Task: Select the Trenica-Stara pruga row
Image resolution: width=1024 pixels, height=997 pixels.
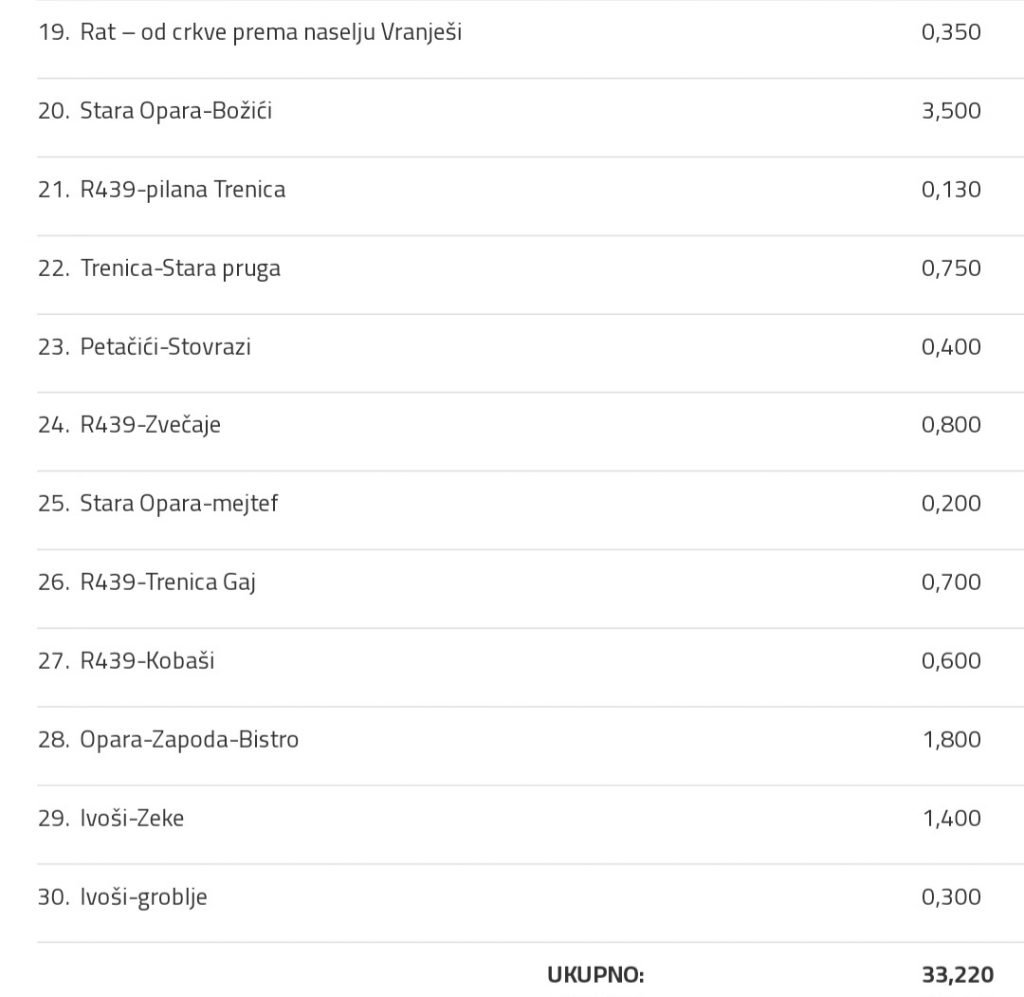Action: pyautogui.click(x=180, y=268)
